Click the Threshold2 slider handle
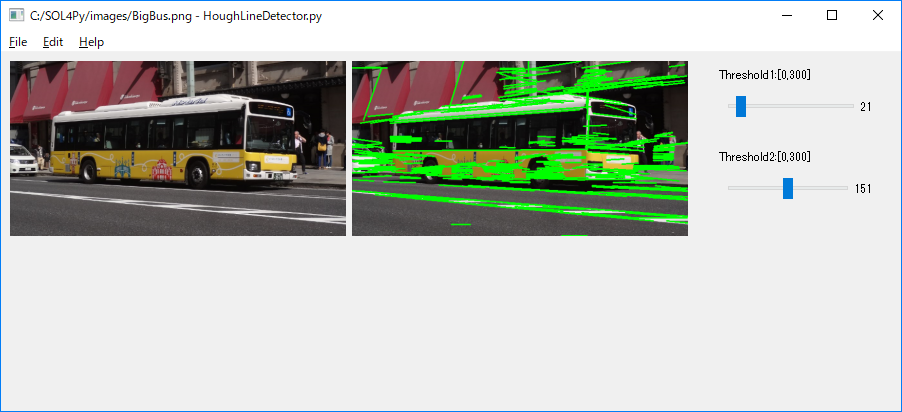Image resolution: width=902 pixels, height=412 pixels. (788, 188)
